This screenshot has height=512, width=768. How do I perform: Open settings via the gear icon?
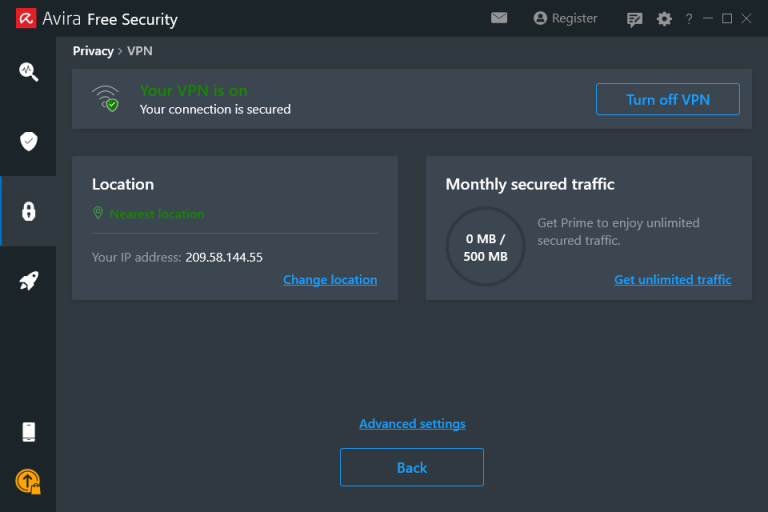(664, 19)
